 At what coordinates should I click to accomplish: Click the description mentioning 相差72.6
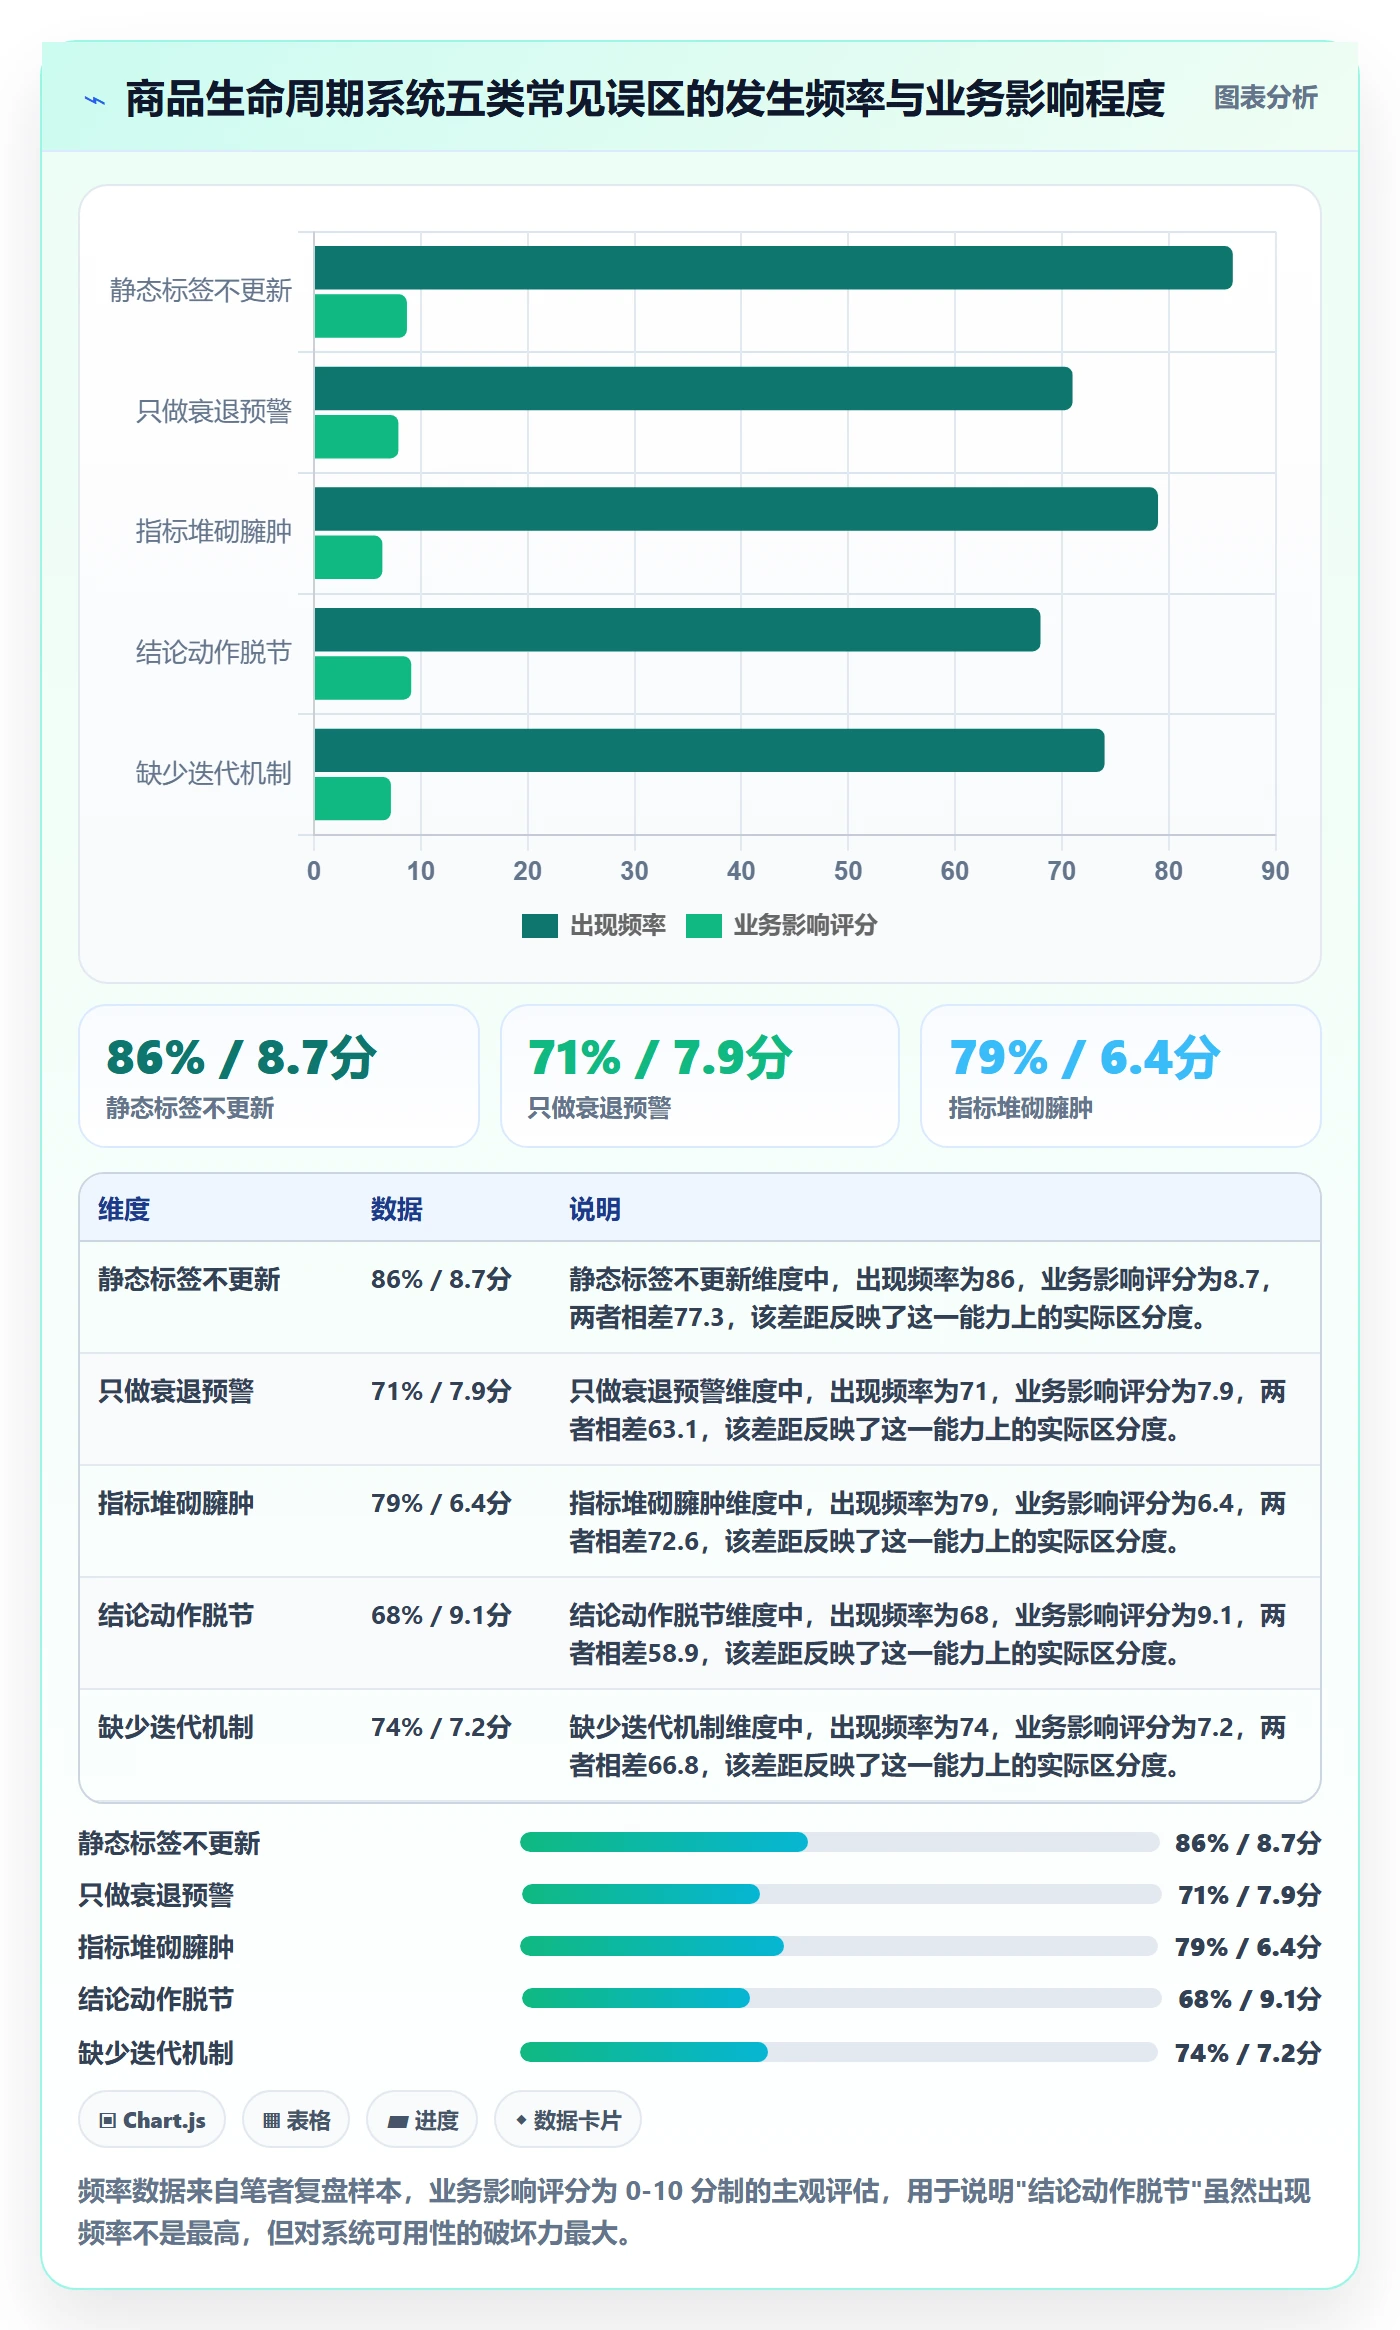(x=928, y=1522)
